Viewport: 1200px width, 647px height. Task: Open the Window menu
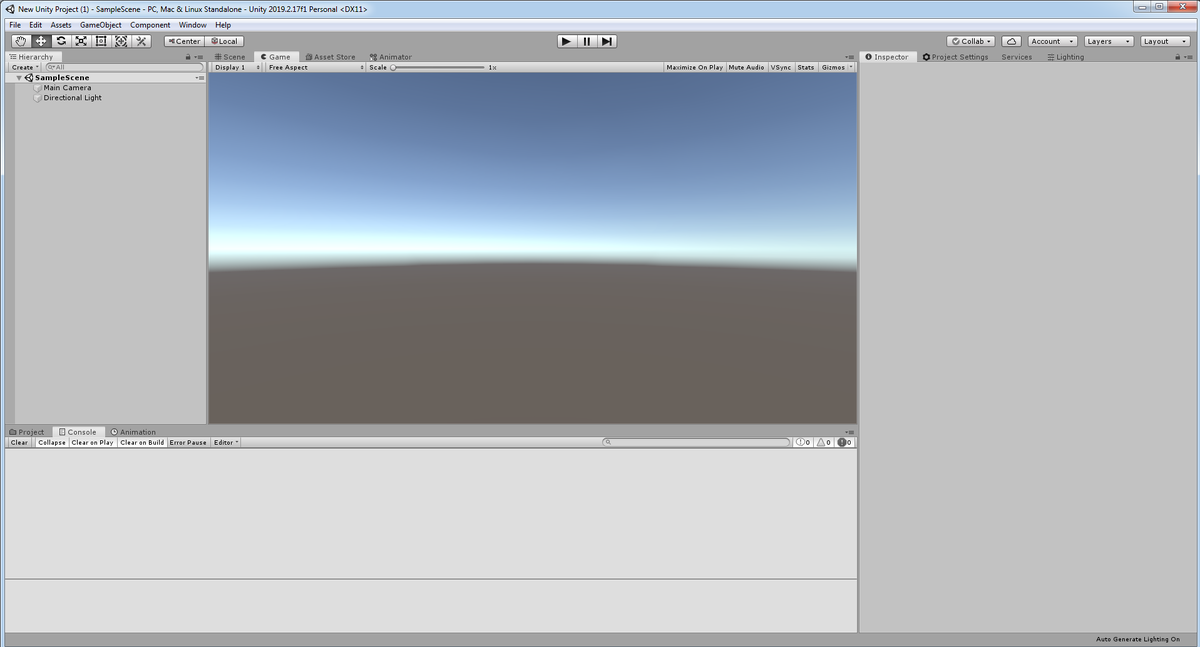pos(193,25)
